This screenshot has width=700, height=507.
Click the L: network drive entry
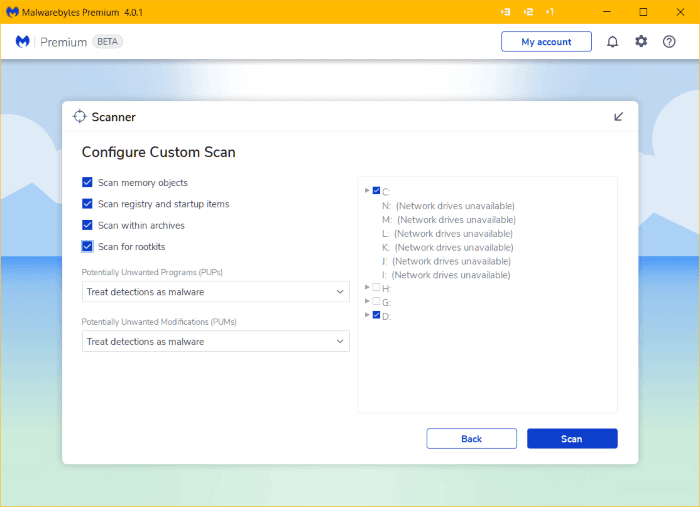coord(447,233)
